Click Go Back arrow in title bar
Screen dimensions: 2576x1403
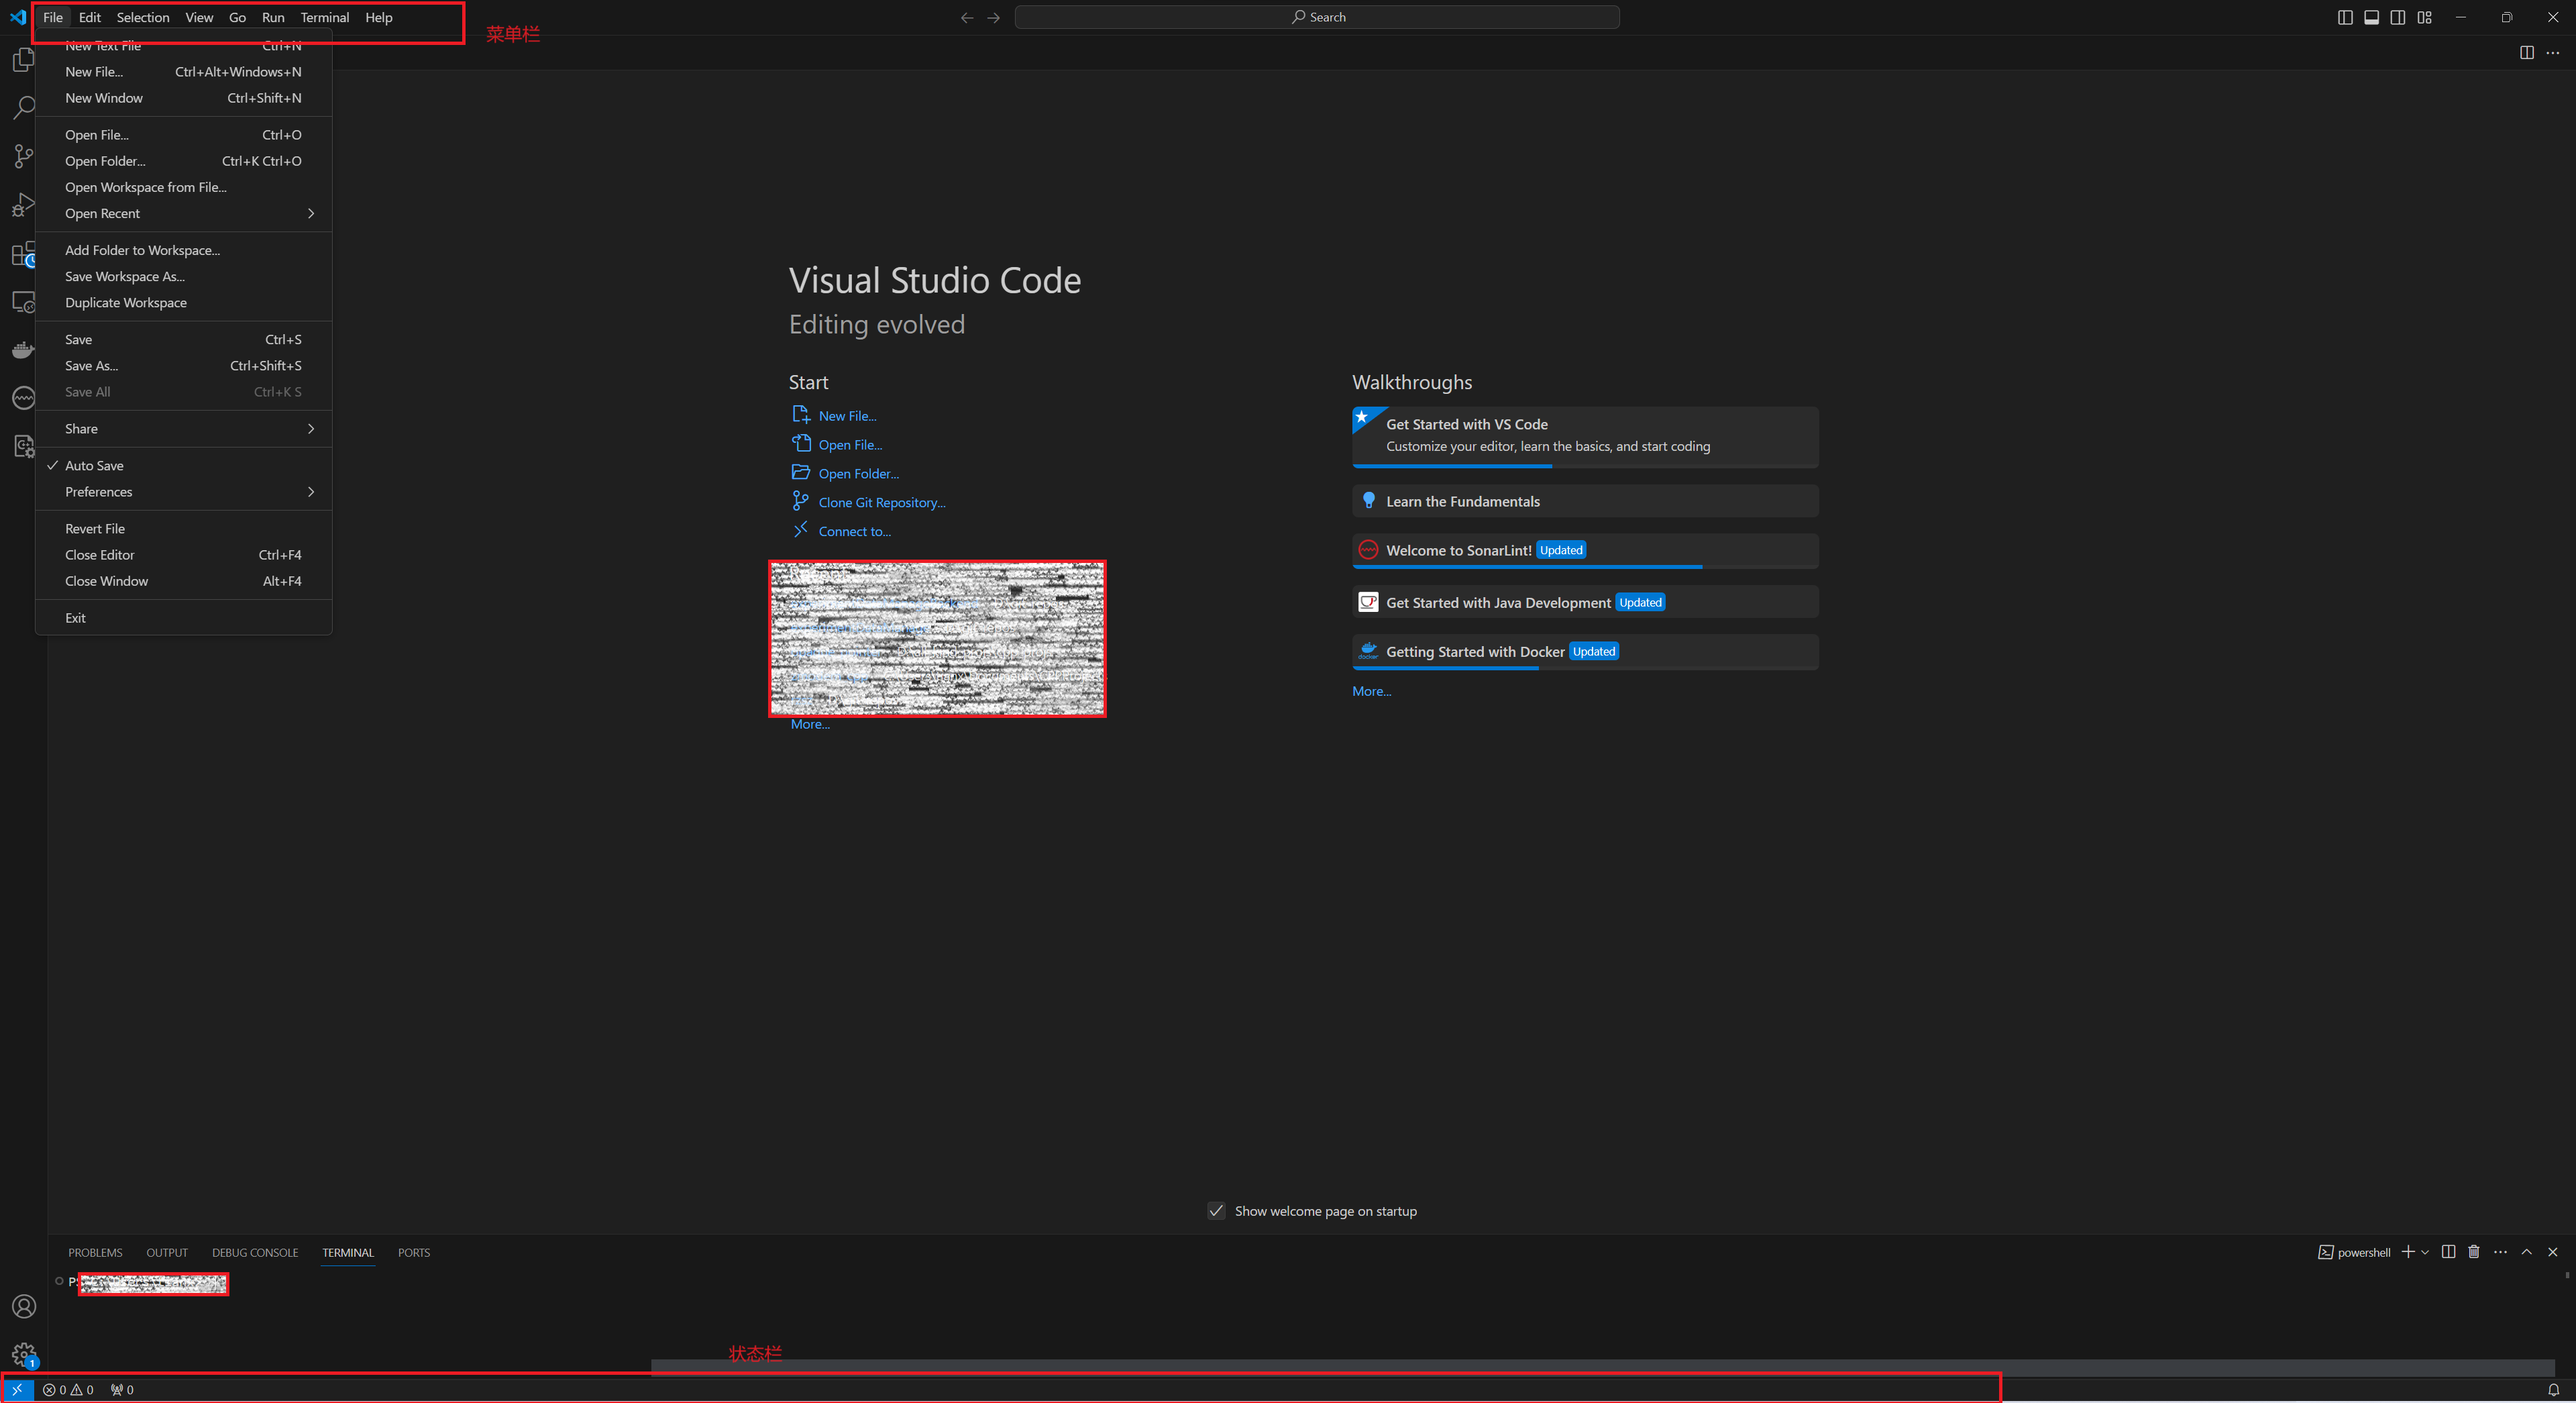967,17
